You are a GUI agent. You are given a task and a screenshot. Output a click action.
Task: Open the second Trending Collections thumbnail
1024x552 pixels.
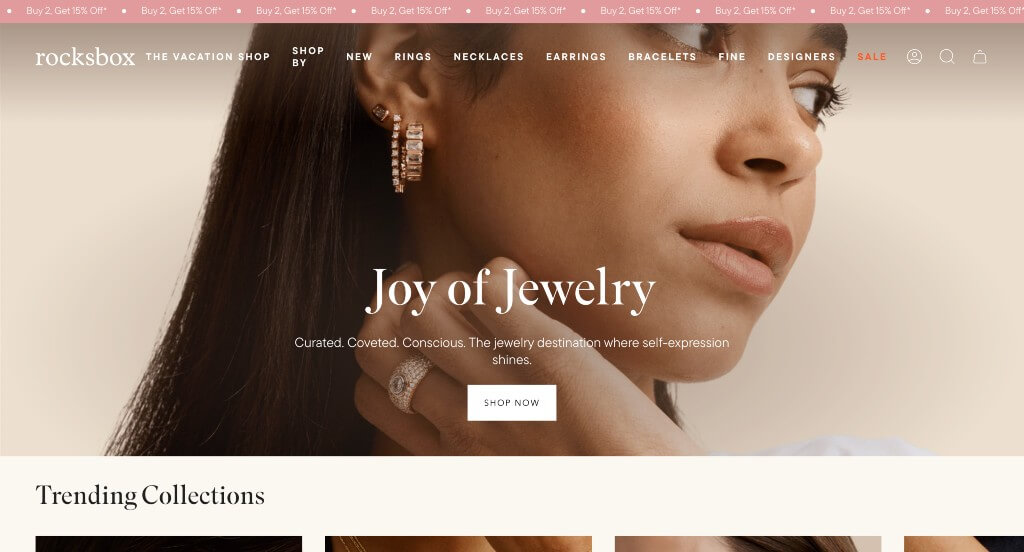pyautogui.click(x=458, y=544)
